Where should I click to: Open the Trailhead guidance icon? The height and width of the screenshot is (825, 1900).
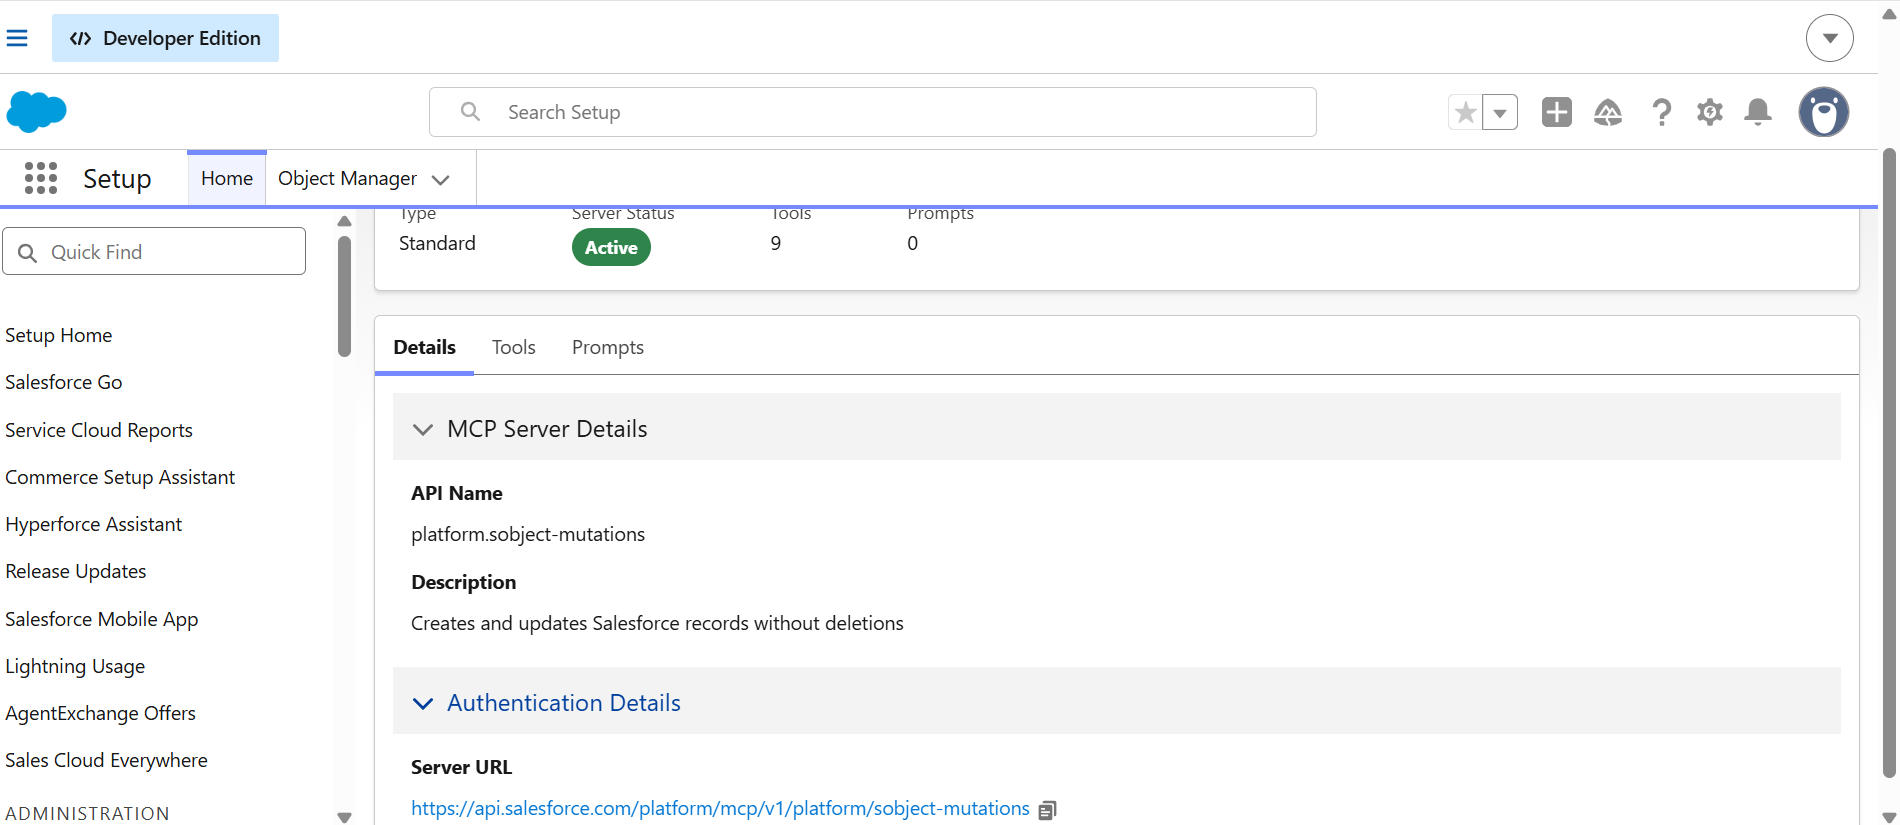pyautogui.click(x=1608, y=112)
